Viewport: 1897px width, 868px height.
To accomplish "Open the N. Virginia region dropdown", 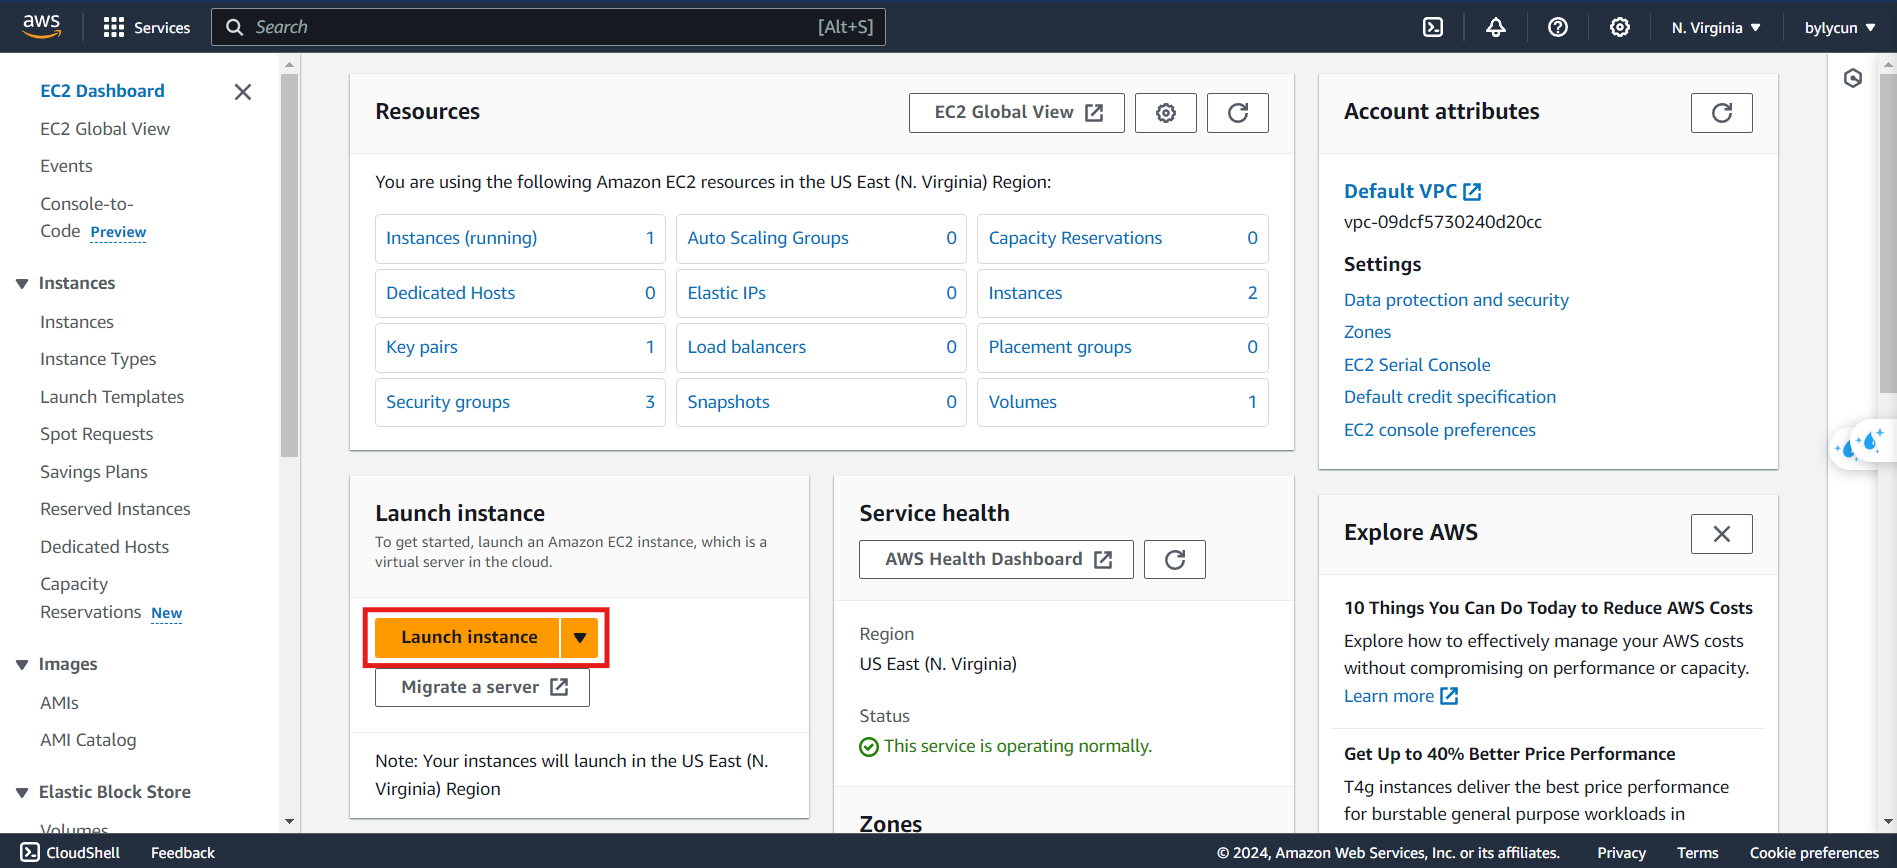I will 1715,28.
